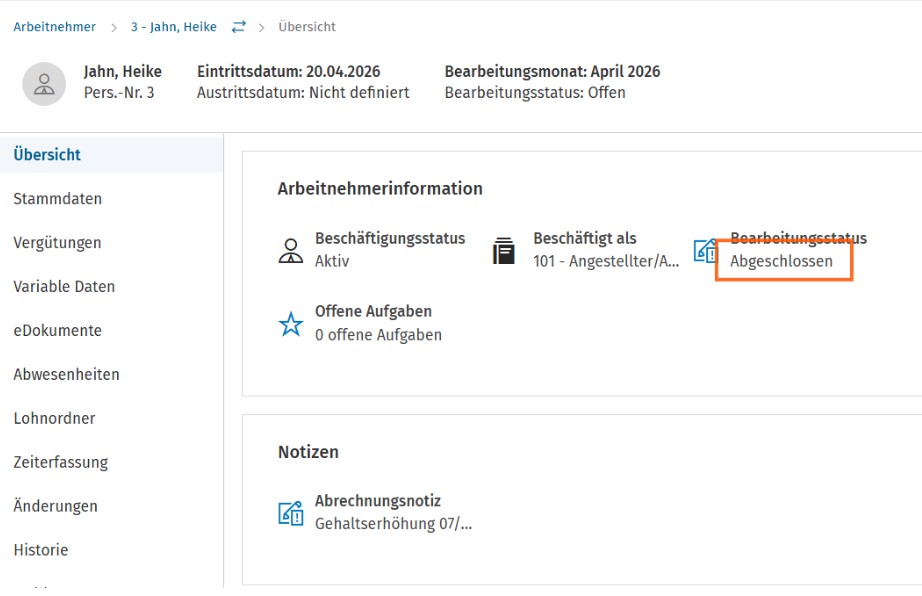This screenshot has height=596, width=922.
Task: Open the Arbeitnehmer breadcrumb link
Action: 55,26
